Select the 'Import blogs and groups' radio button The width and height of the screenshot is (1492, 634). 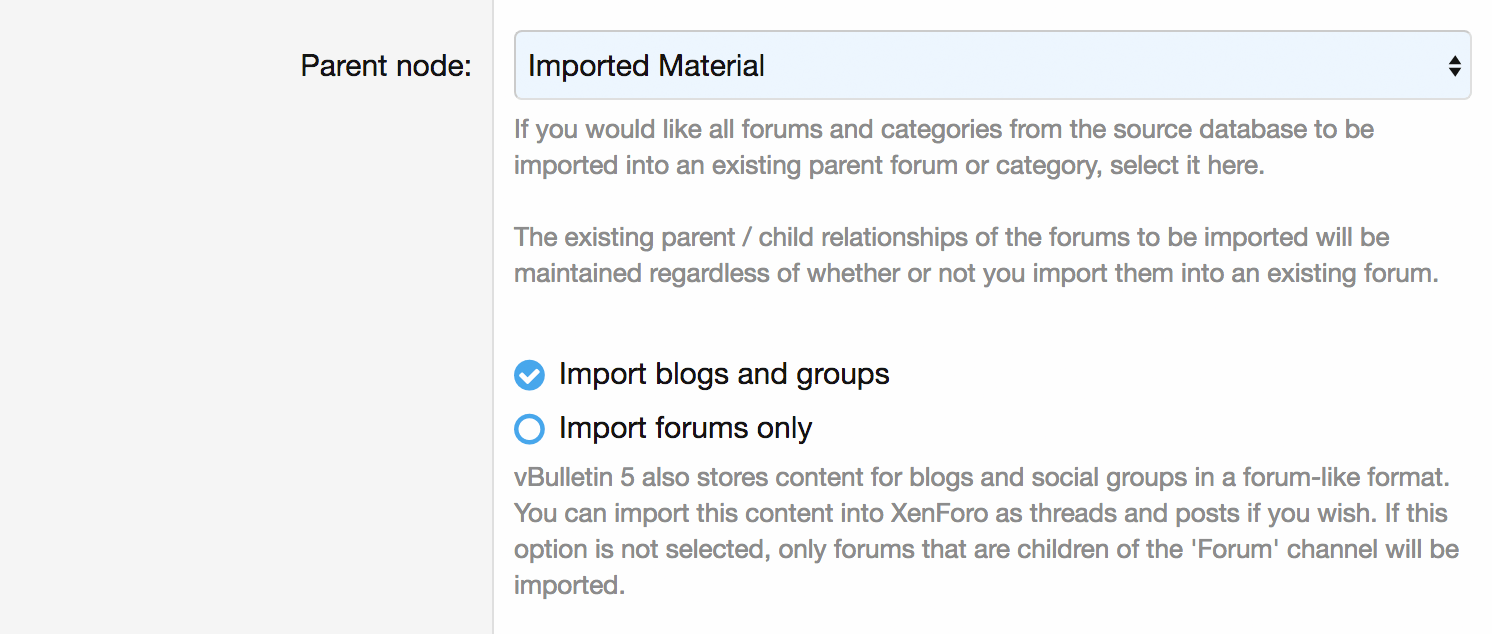pyautogui.click(x=529, y=375)
